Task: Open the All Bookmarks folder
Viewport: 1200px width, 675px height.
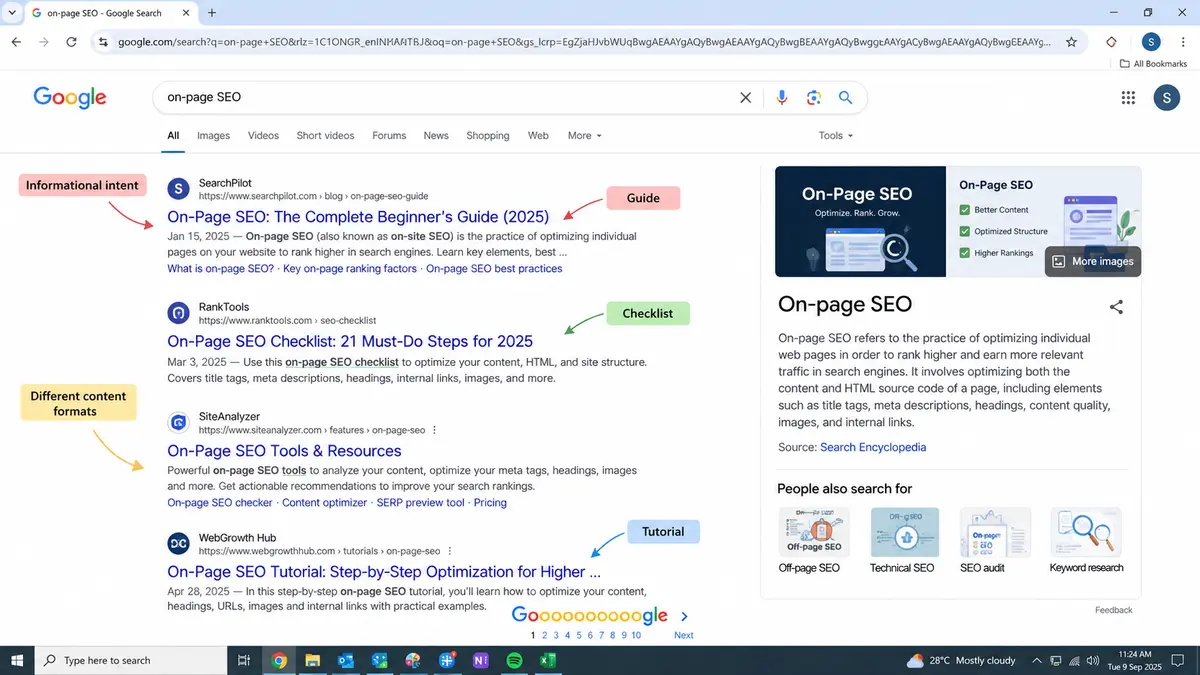Action: coord(1153,64)
